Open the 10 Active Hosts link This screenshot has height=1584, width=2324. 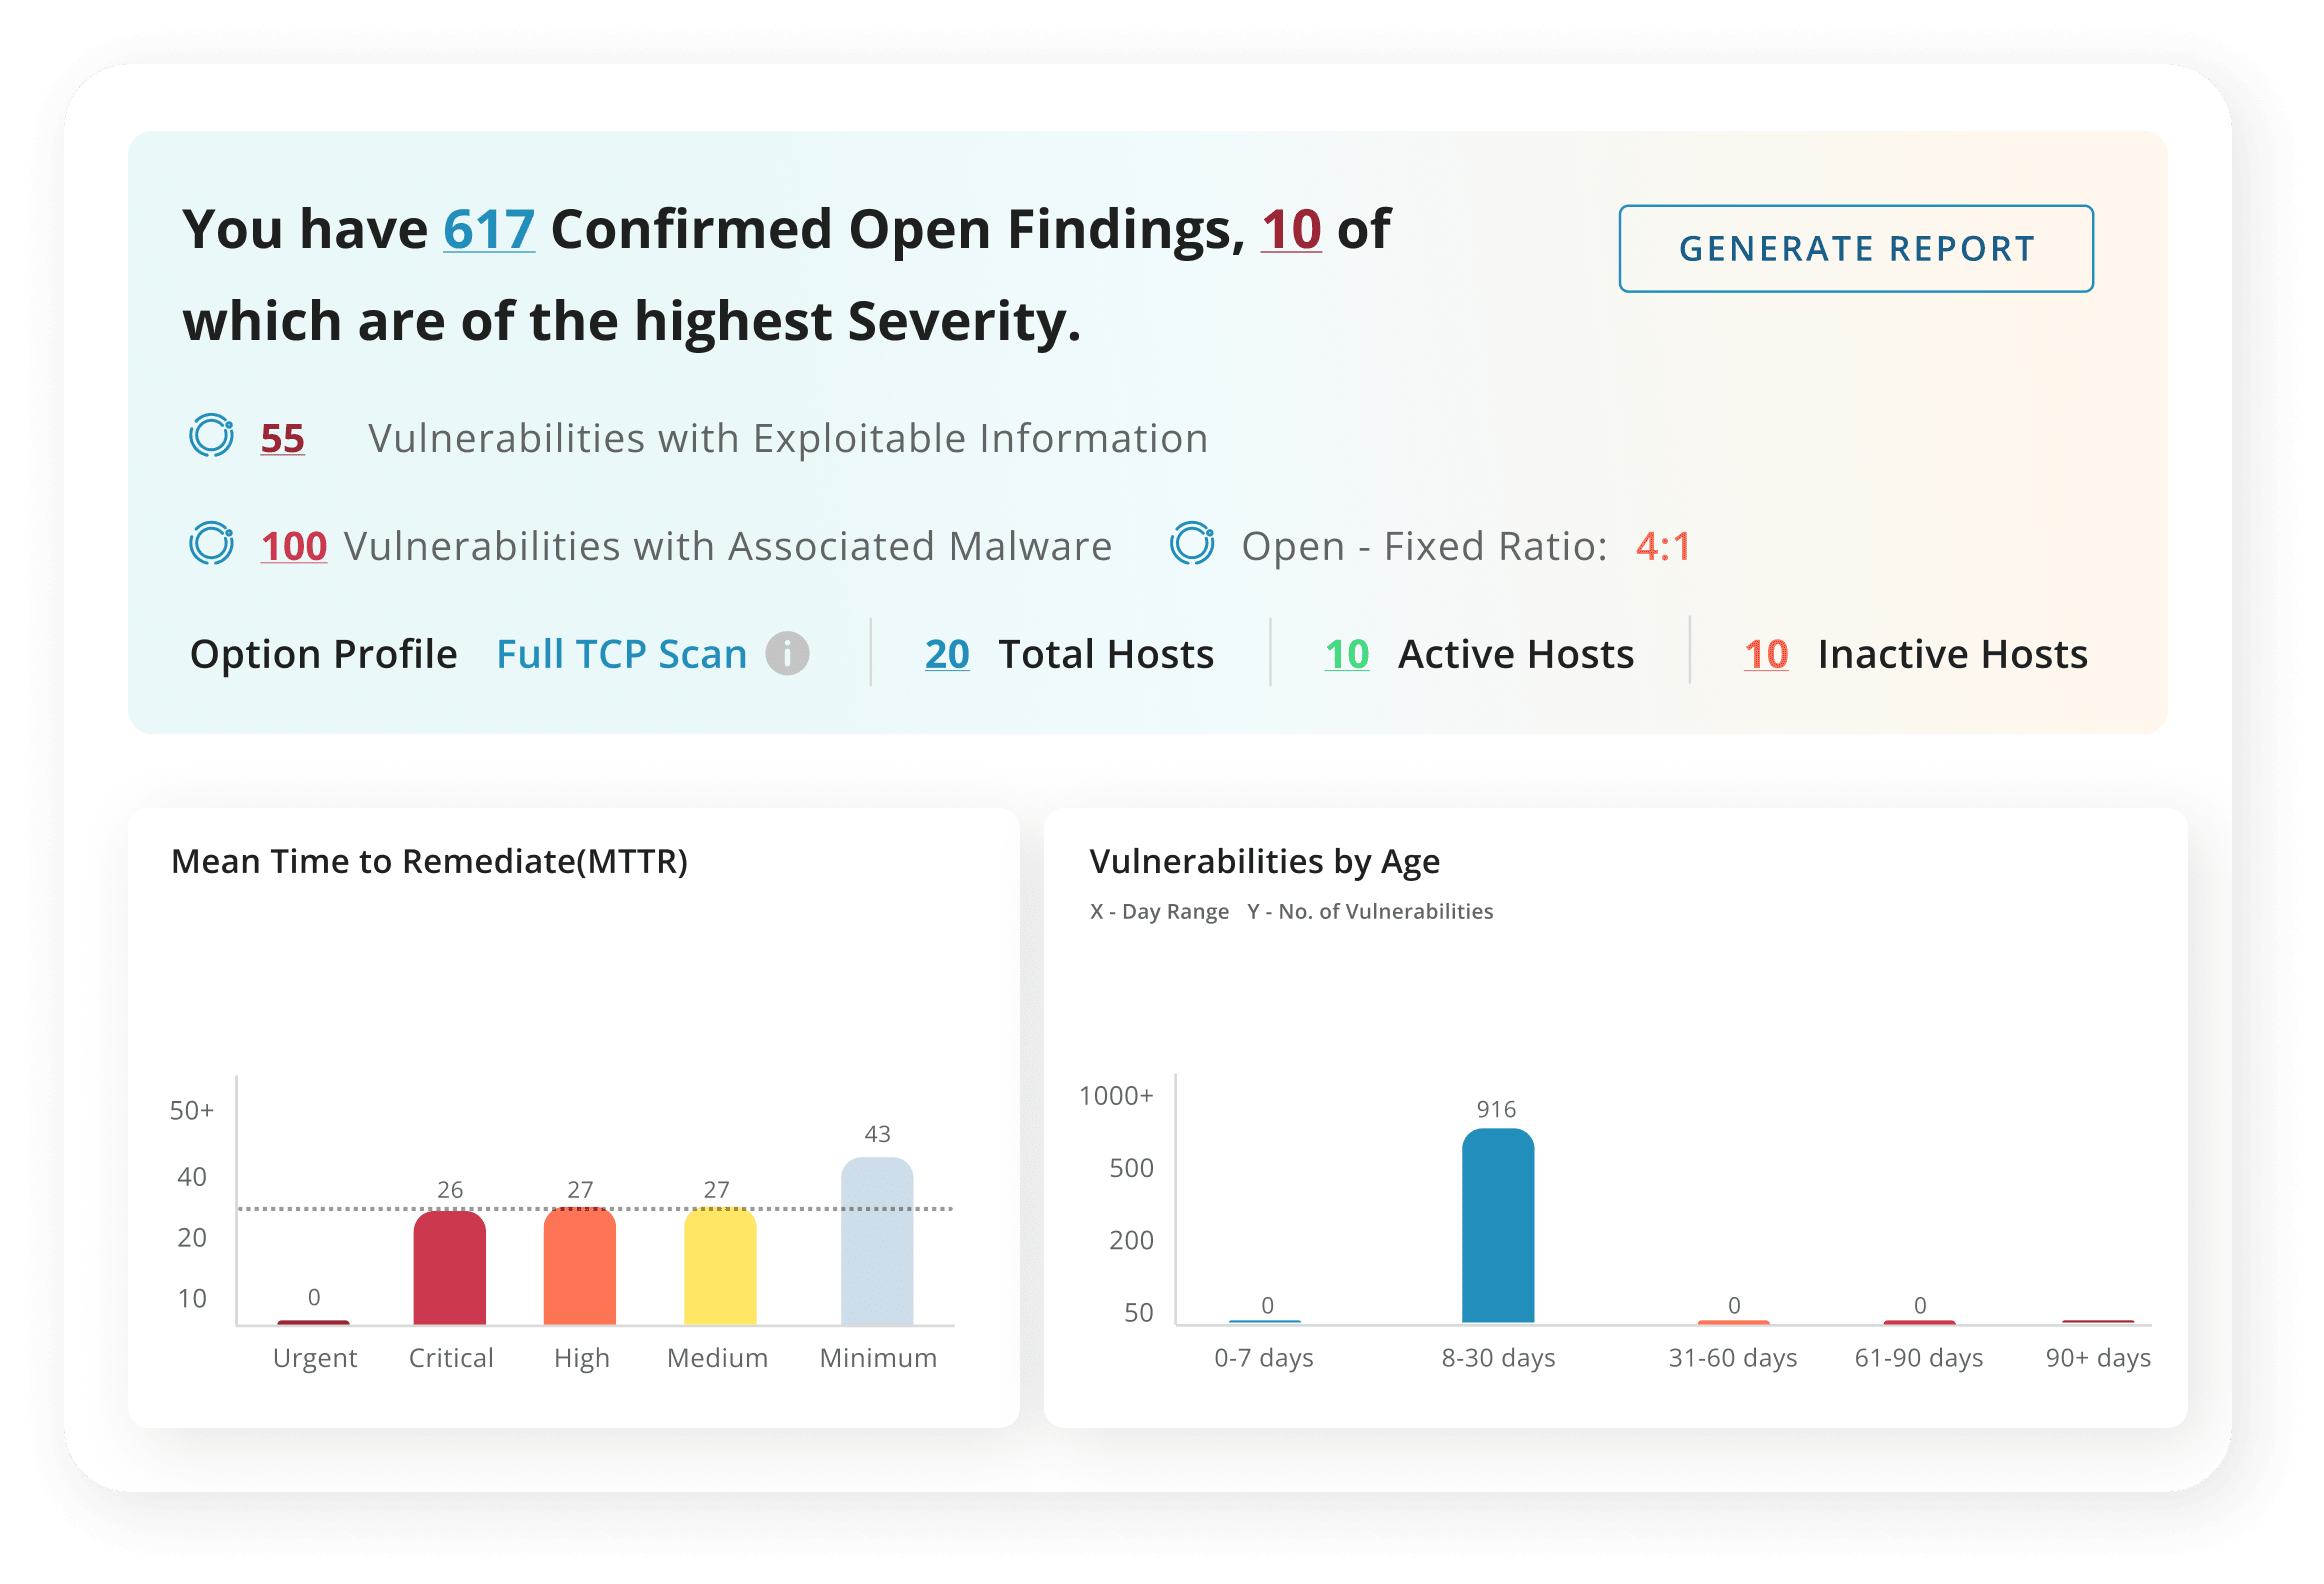(1346, 654)
